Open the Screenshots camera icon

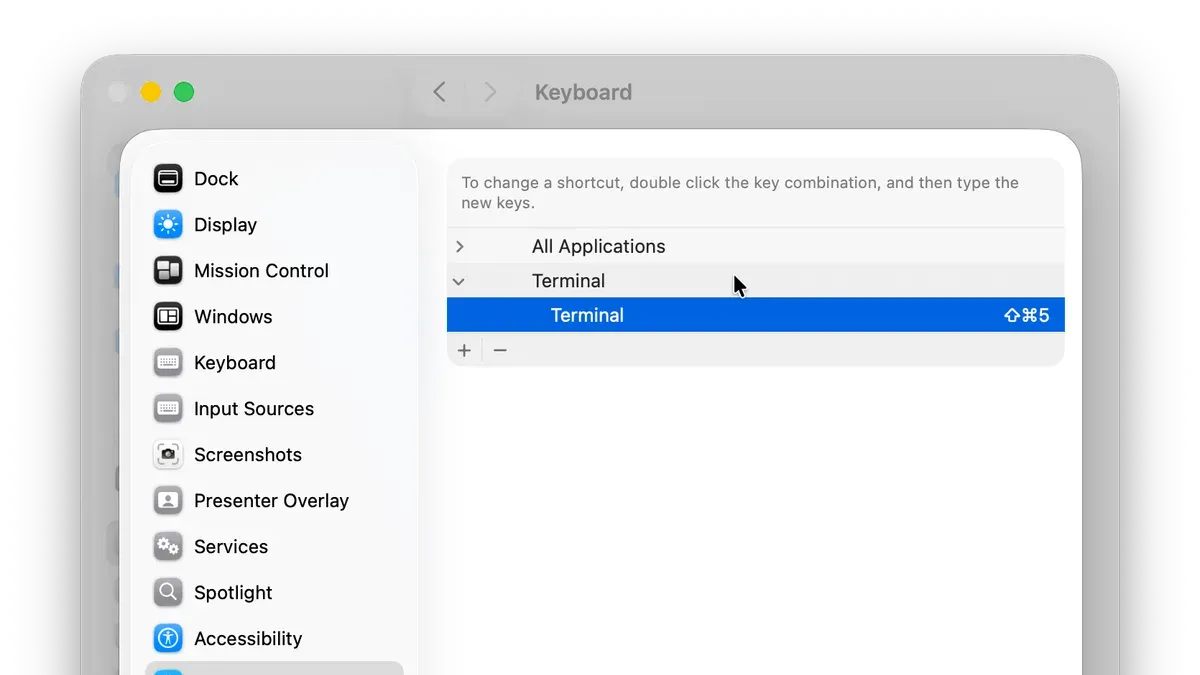[168, 455]
